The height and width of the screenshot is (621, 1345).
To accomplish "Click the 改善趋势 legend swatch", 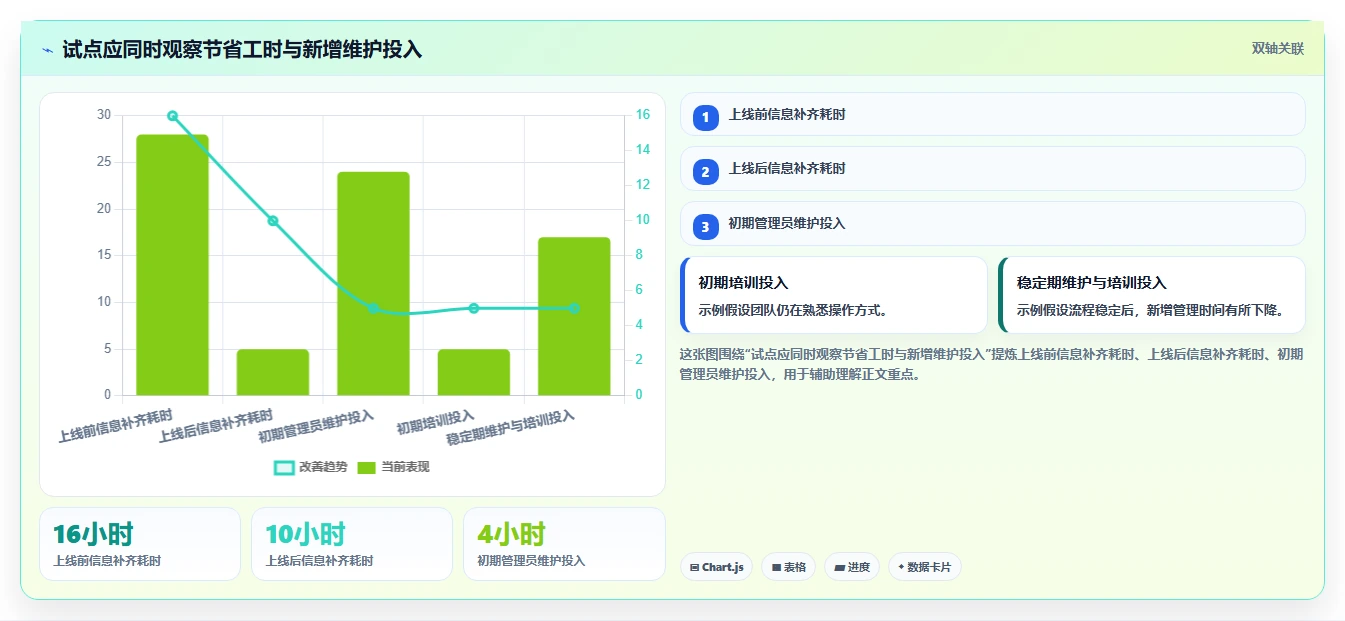I will pos(284,467).
